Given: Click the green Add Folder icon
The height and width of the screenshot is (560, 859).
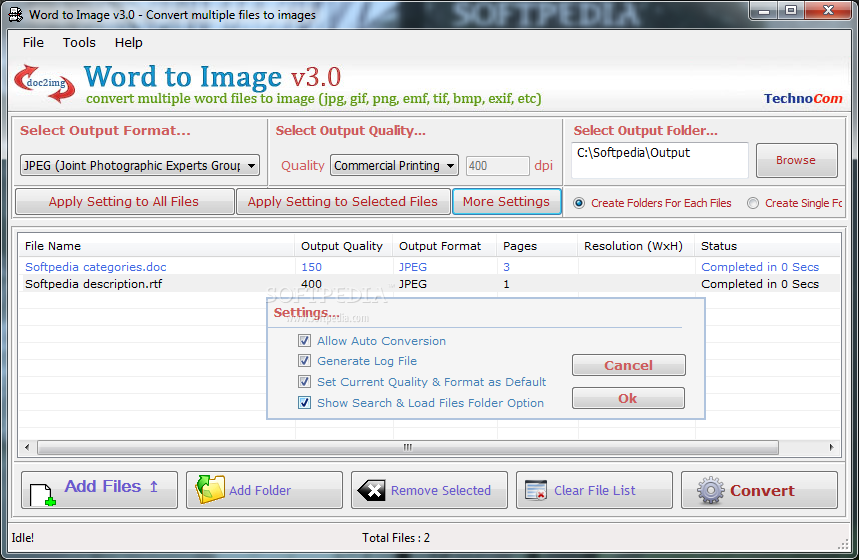Looking at the screenshot, I should [x=210, y=489].
